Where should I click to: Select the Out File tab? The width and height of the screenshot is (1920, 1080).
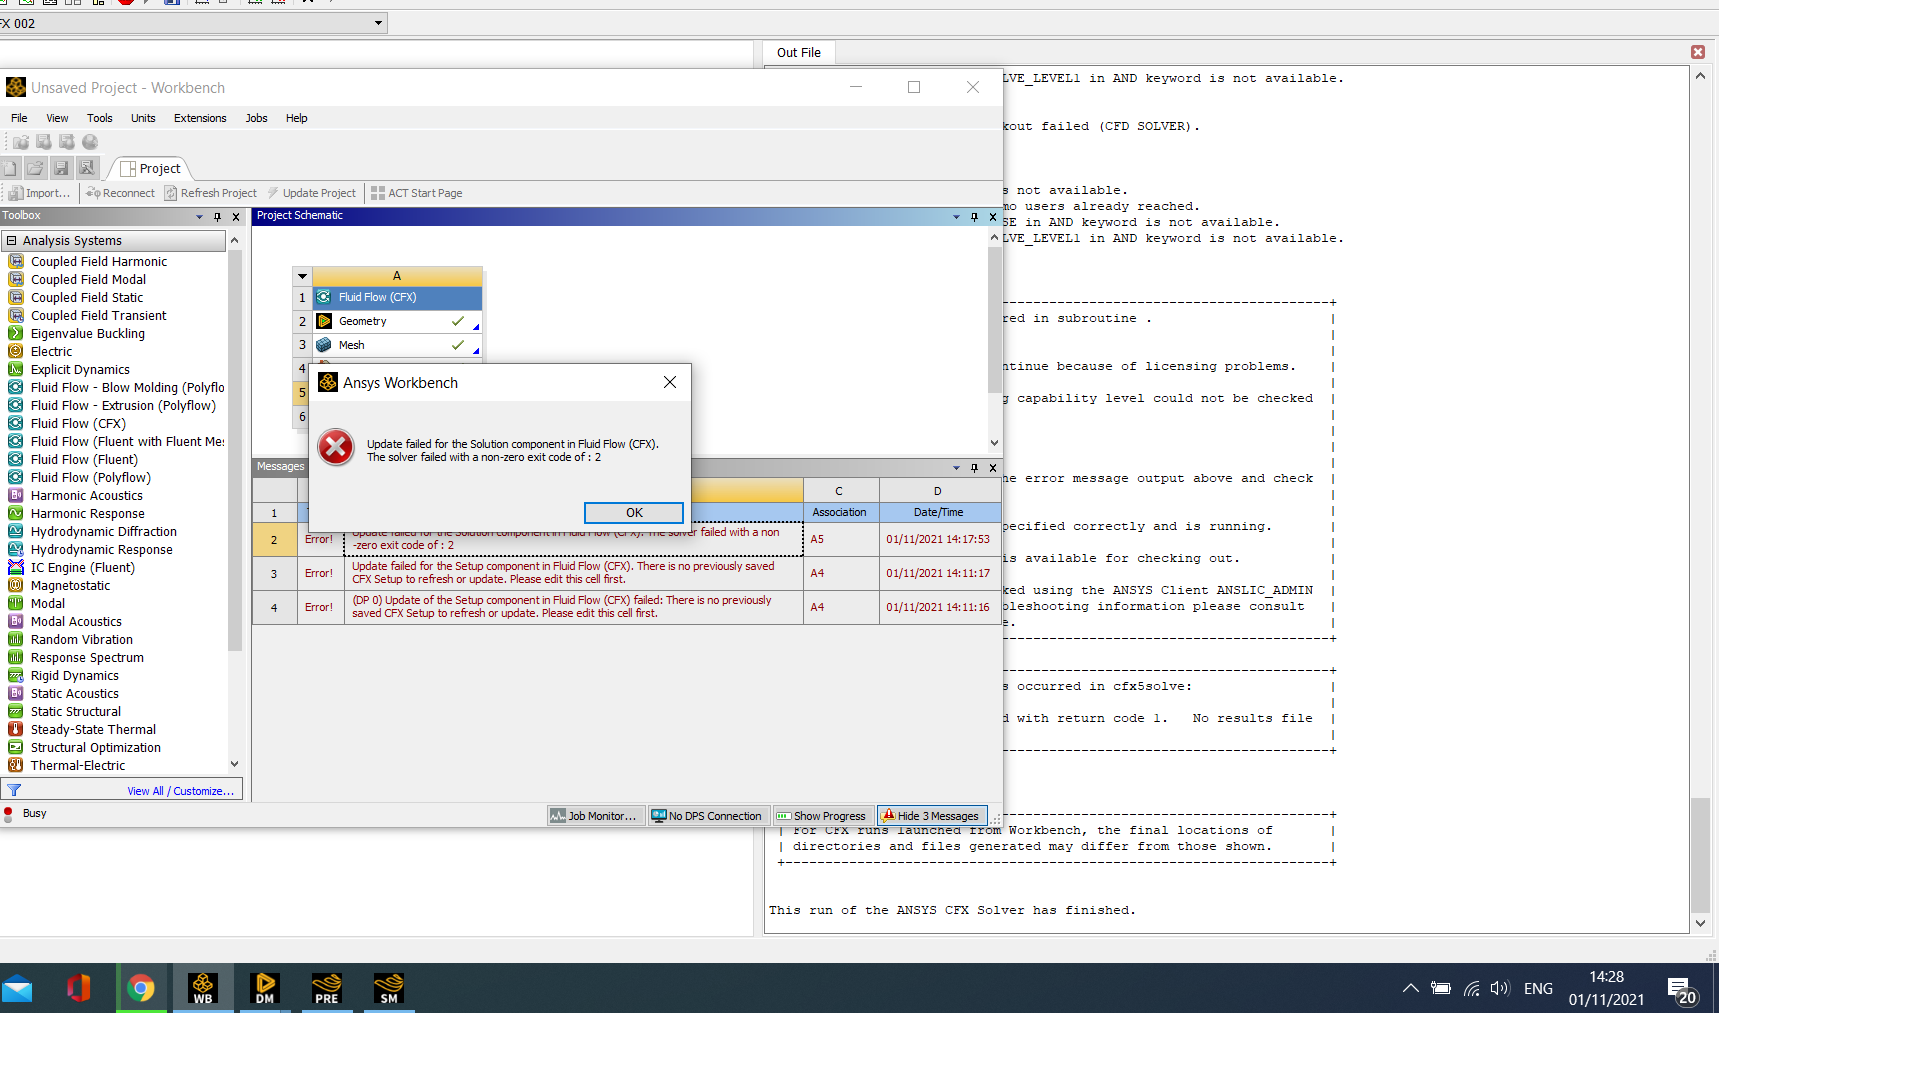coord(798,53)
